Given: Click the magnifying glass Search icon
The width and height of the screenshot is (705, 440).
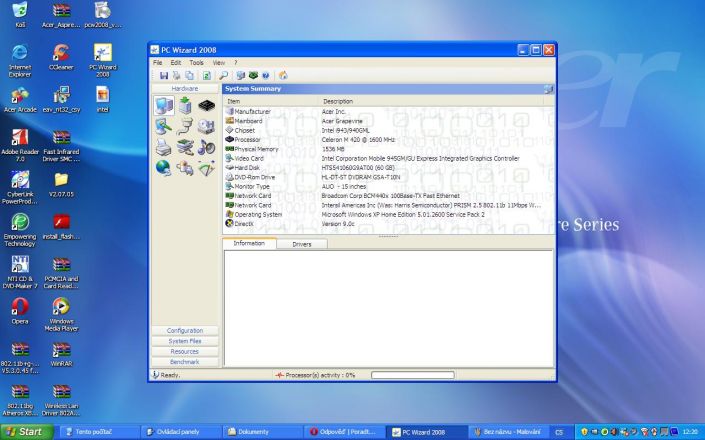Looking at the screenshot, I should pyautogui.click(x=223, y=76).
